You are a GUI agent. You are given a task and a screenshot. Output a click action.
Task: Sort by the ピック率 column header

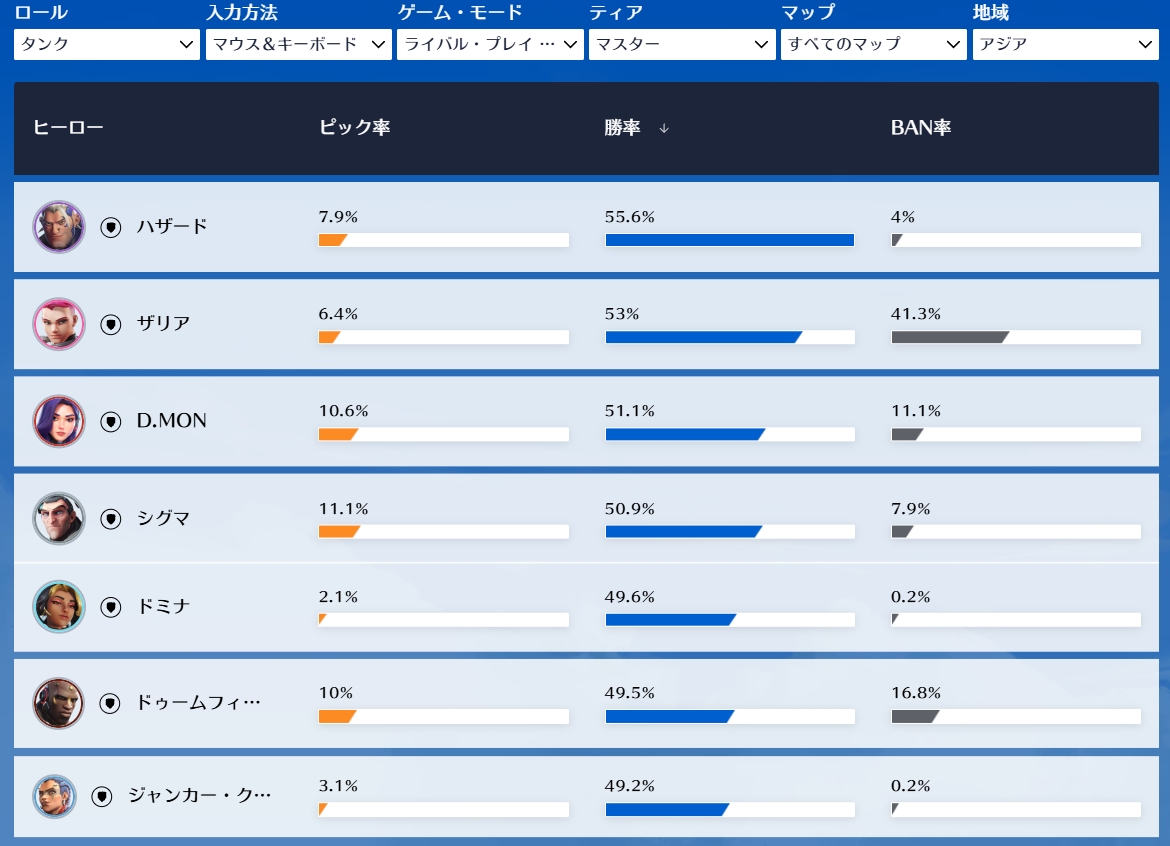point(354,128)
